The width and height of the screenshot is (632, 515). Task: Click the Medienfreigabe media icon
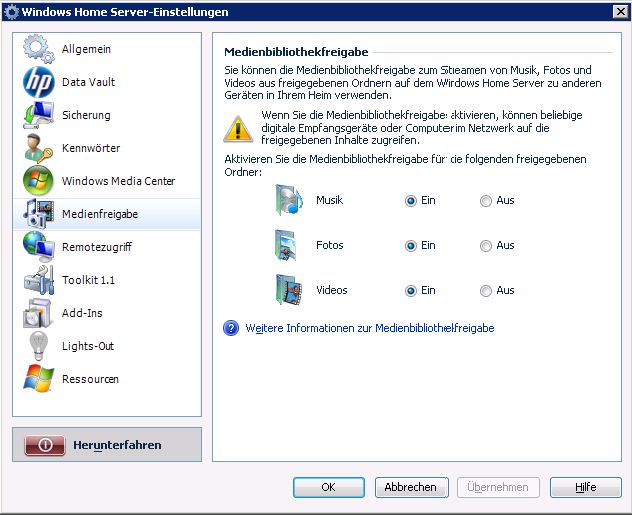pyautogui.click(x=38, y=214)
